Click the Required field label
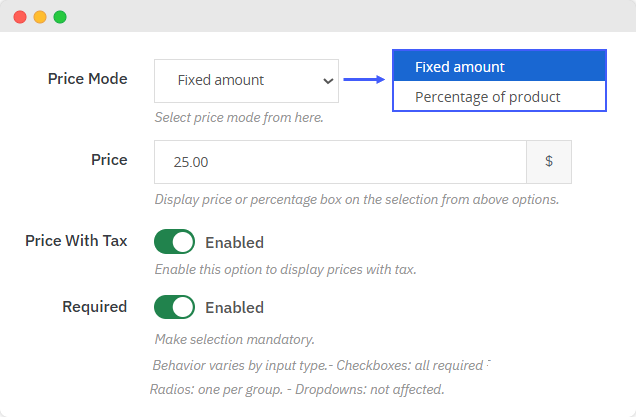This screenshot has width=636, height=417. [x=94, y=306]
